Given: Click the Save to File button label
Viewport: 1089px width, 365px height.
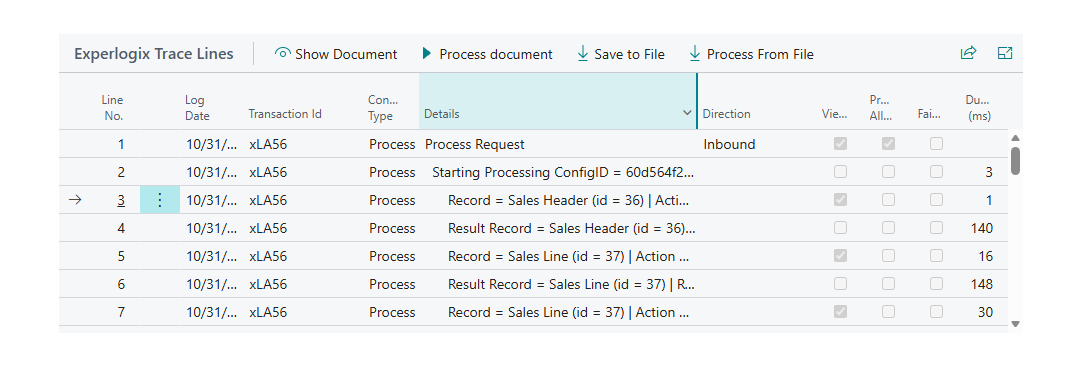Looking at the screenshot, I should [629, 54].
